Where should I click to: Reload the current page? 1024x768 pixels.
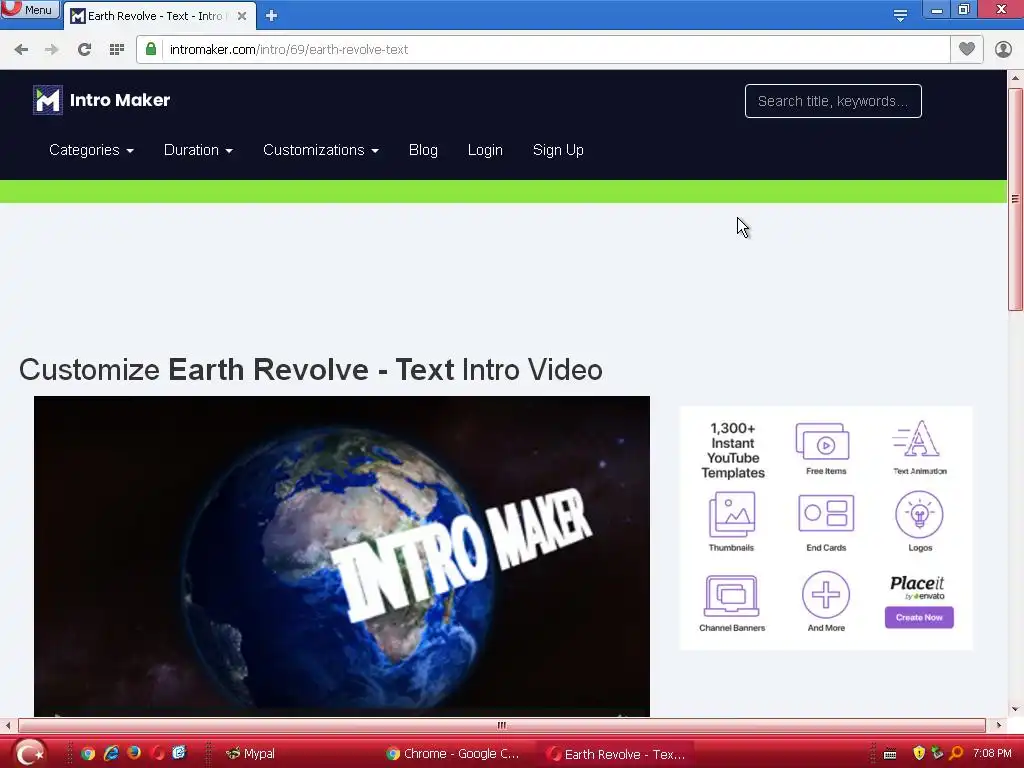click(84, 50)
